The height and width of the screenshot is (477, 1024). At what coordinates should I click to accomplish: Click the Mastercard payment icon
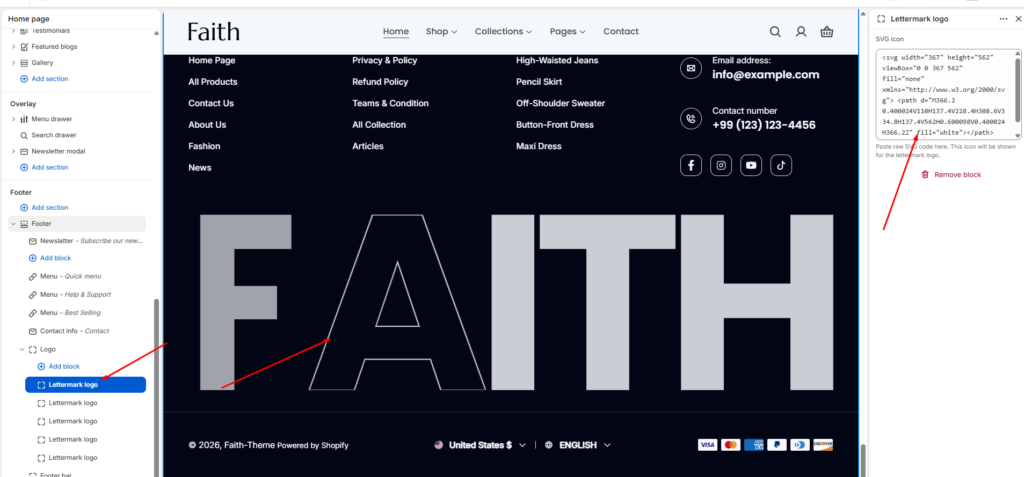pos(731,445)
